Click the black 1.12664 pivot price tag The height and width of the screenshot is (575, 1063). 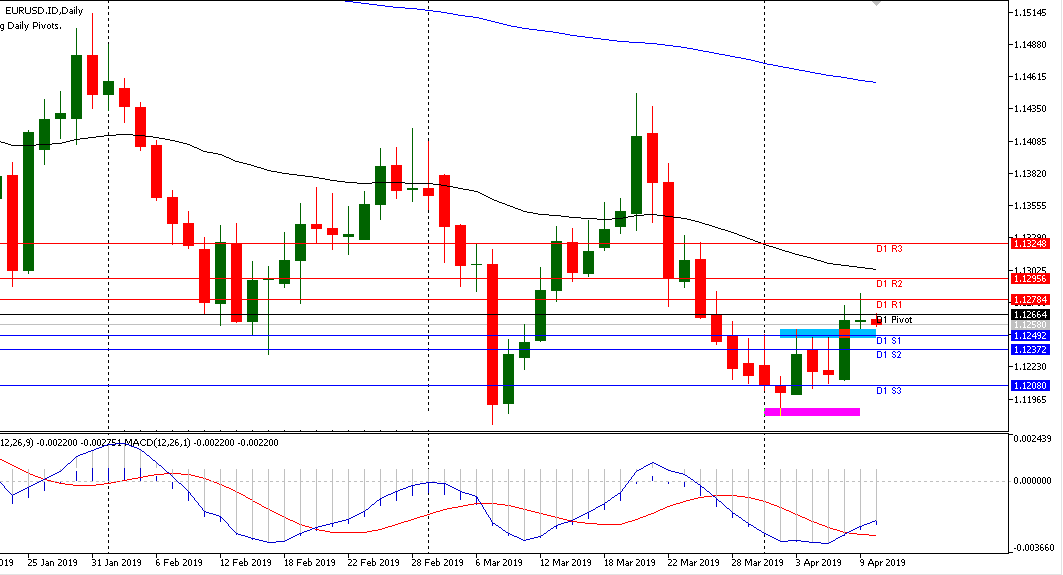click(1030, 315)
